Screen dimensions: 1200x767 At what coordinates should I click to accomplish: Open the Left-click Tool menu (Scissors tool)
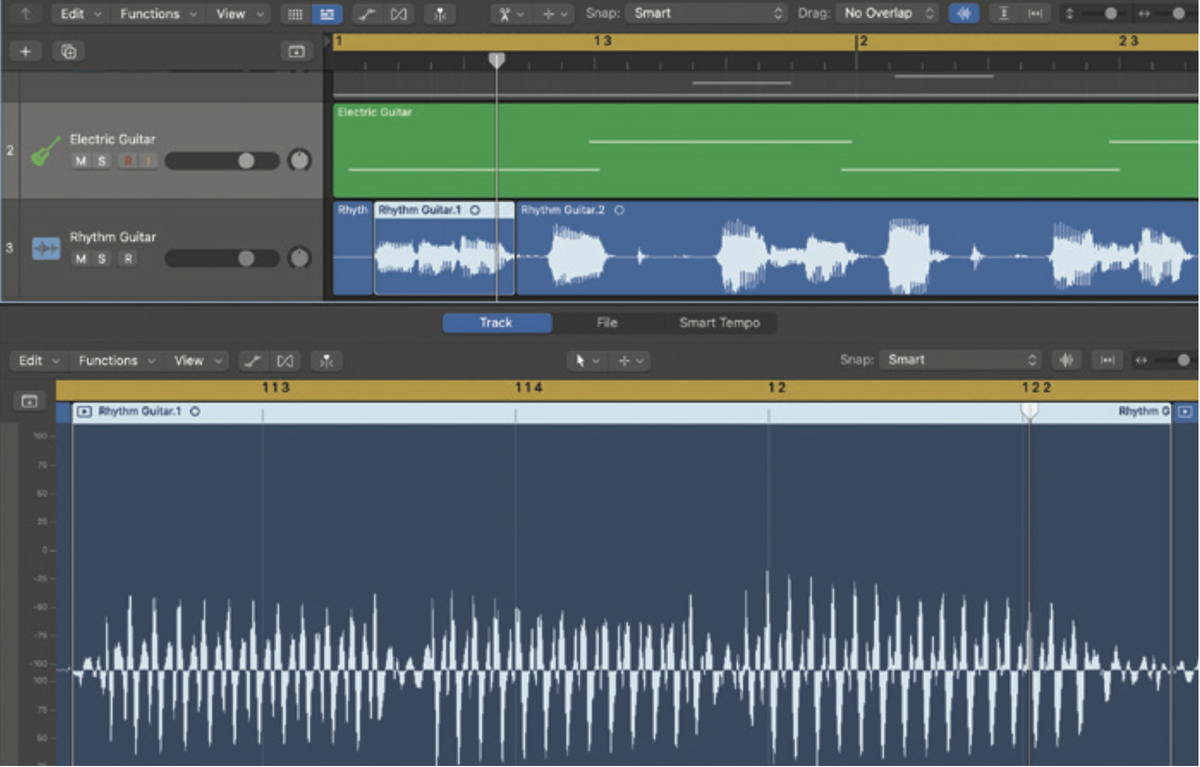tap(508, 13)
